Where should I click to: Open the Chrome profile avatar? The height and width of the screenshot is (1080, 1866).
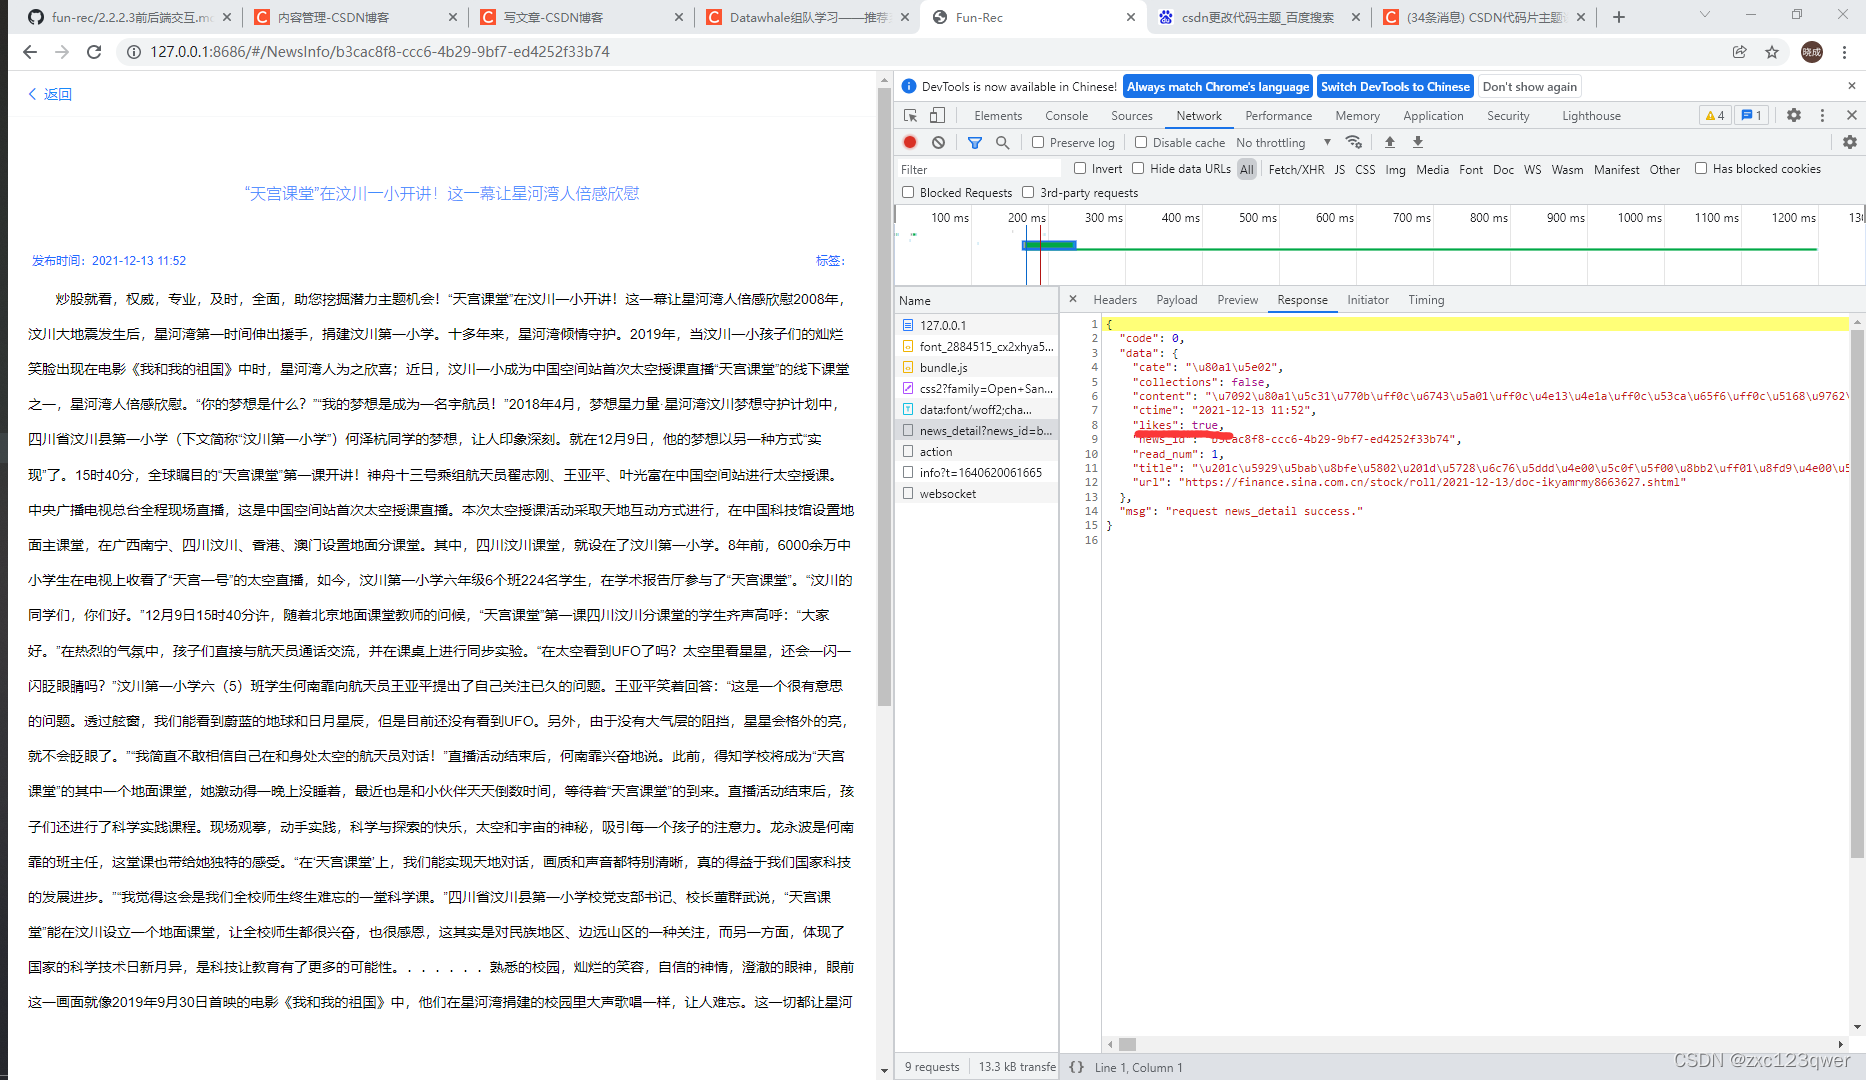(x=1811, y=52)
